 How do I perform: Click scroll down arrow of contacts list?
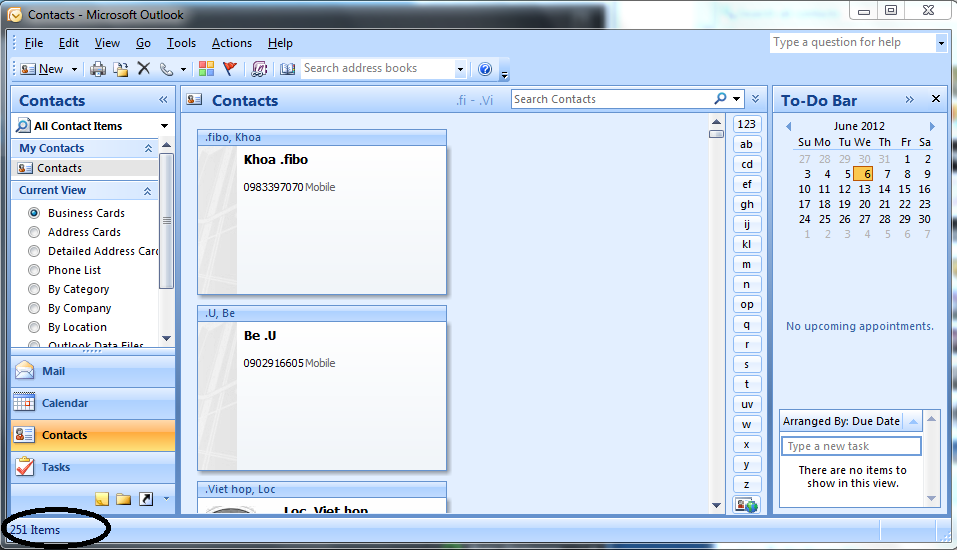click(x=717, y=505)
